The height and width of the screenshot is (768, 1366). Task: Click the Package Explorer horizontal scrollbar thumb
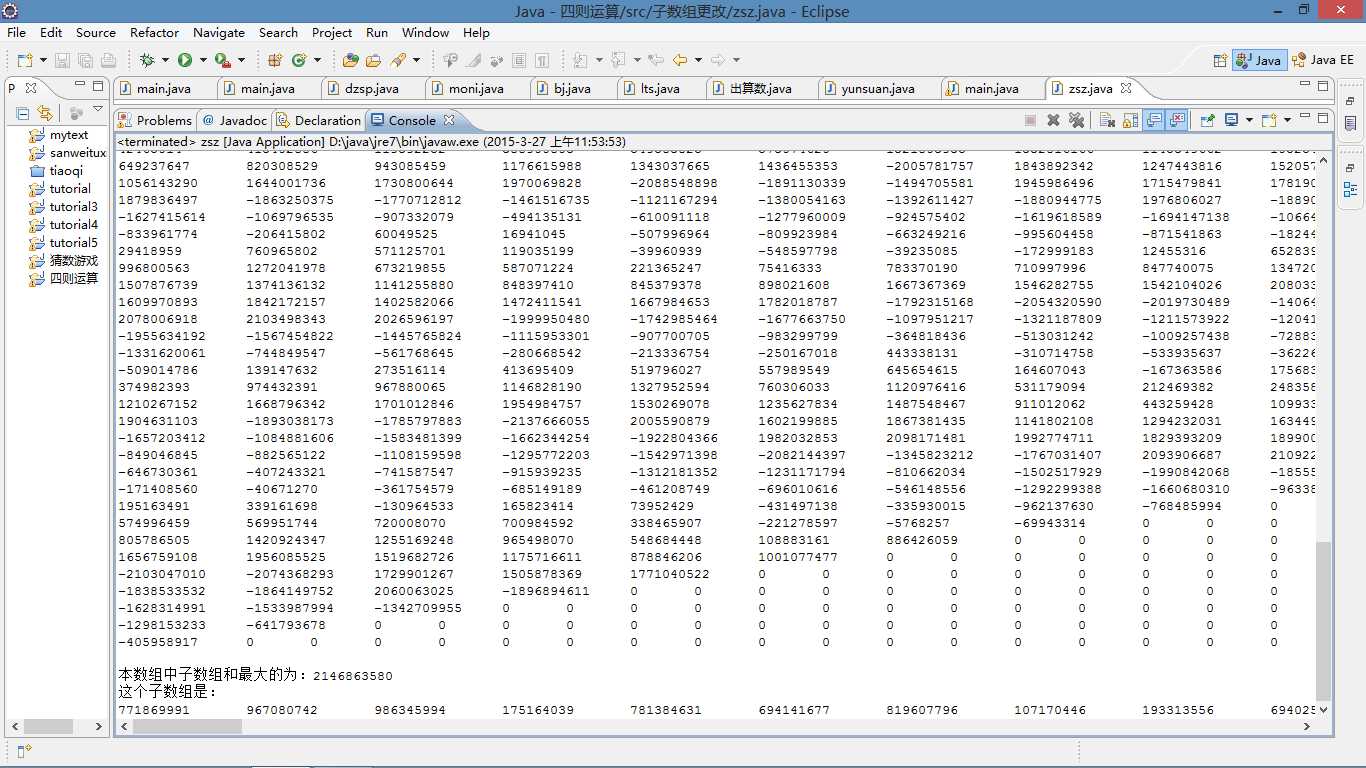tap(49, 727)
